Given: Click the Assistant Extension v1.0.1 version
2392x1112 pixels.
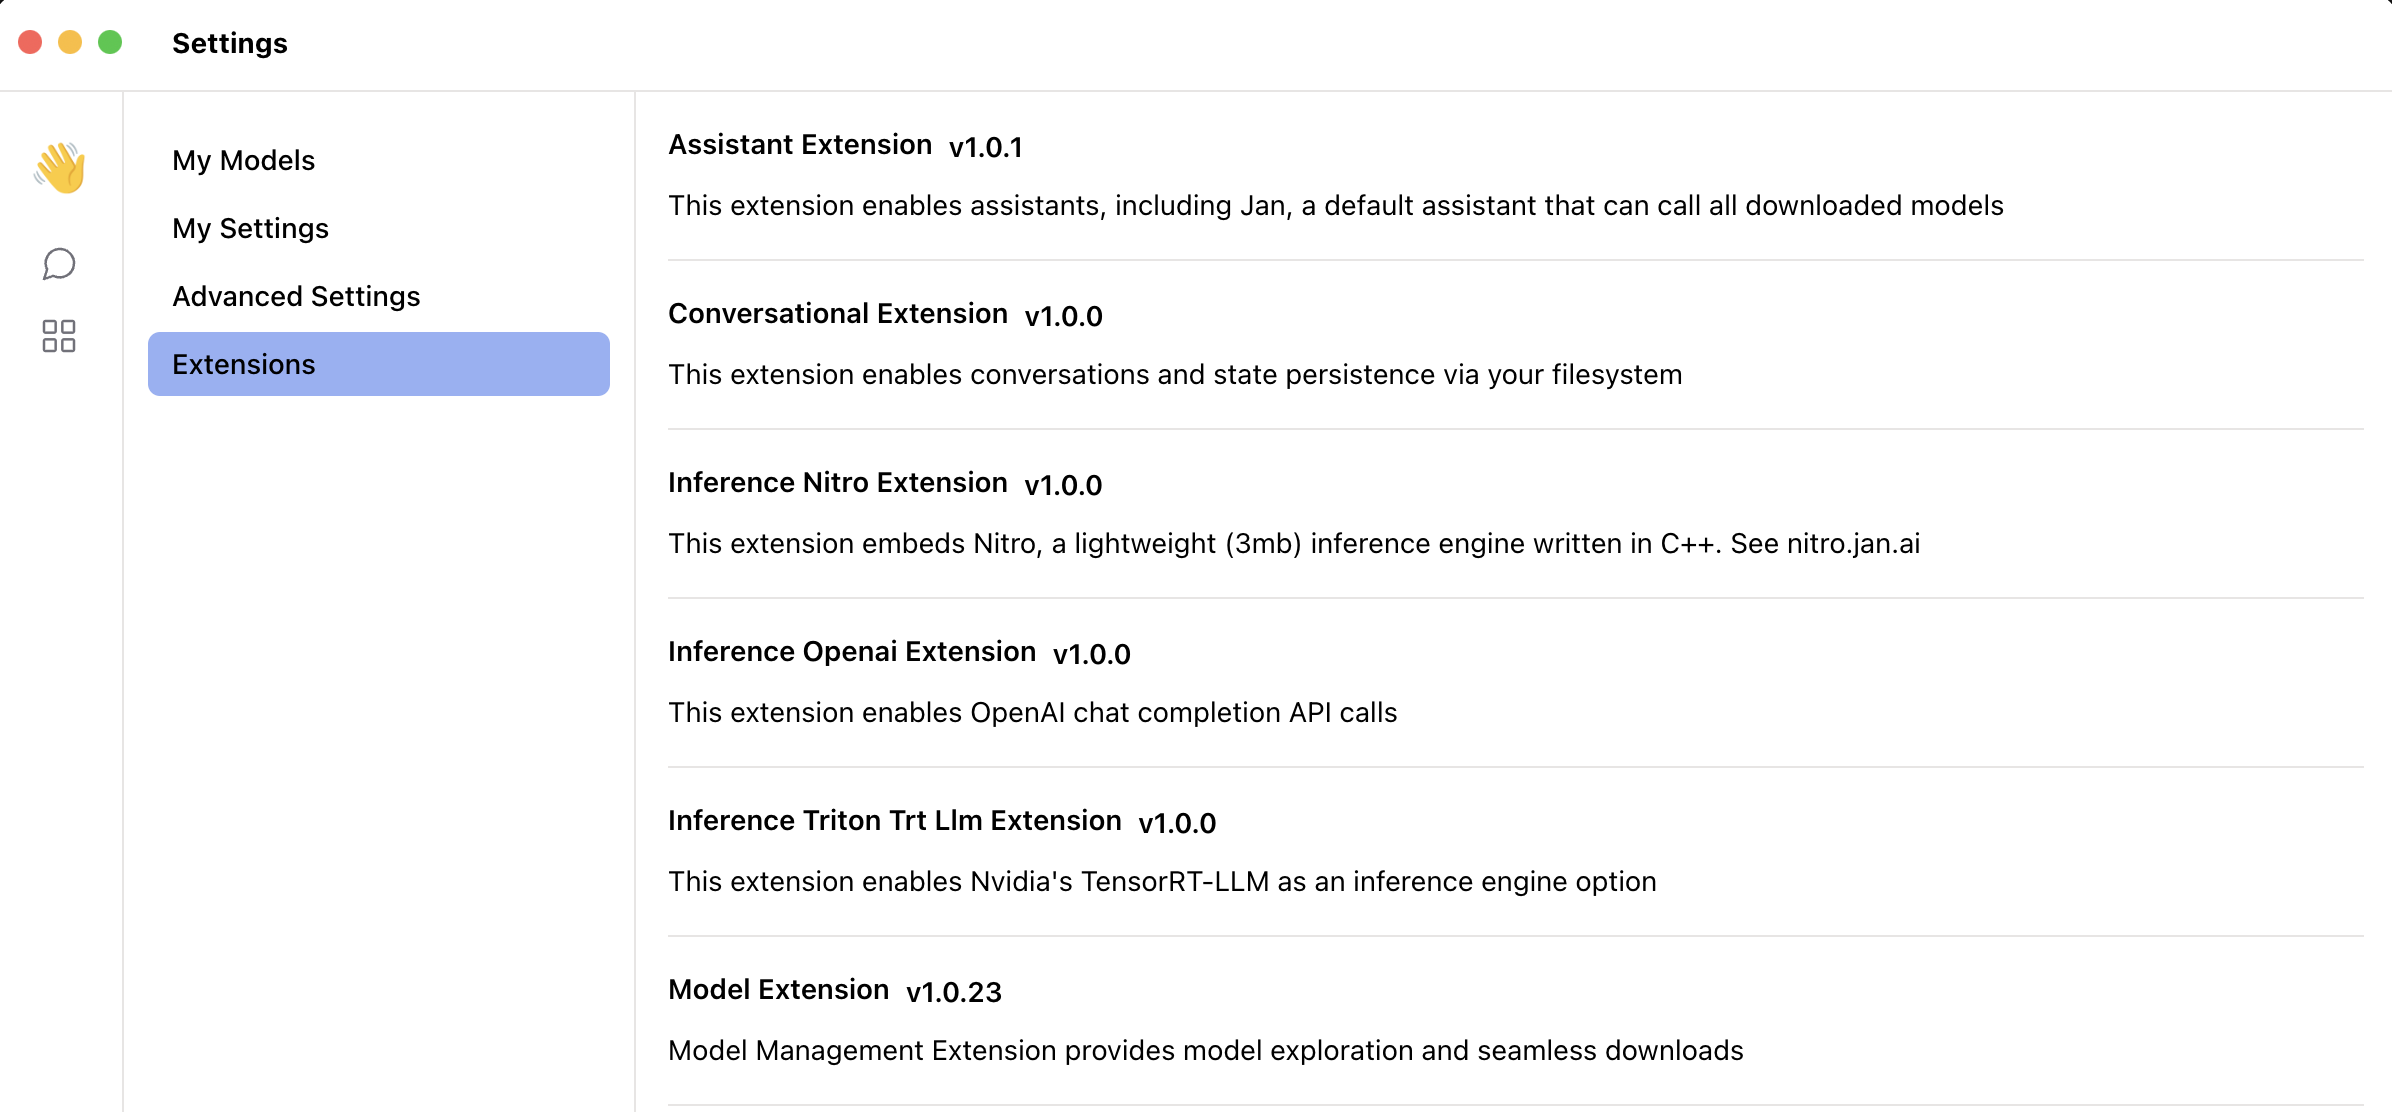Looking at the screenshot, I should click(986, 147).
